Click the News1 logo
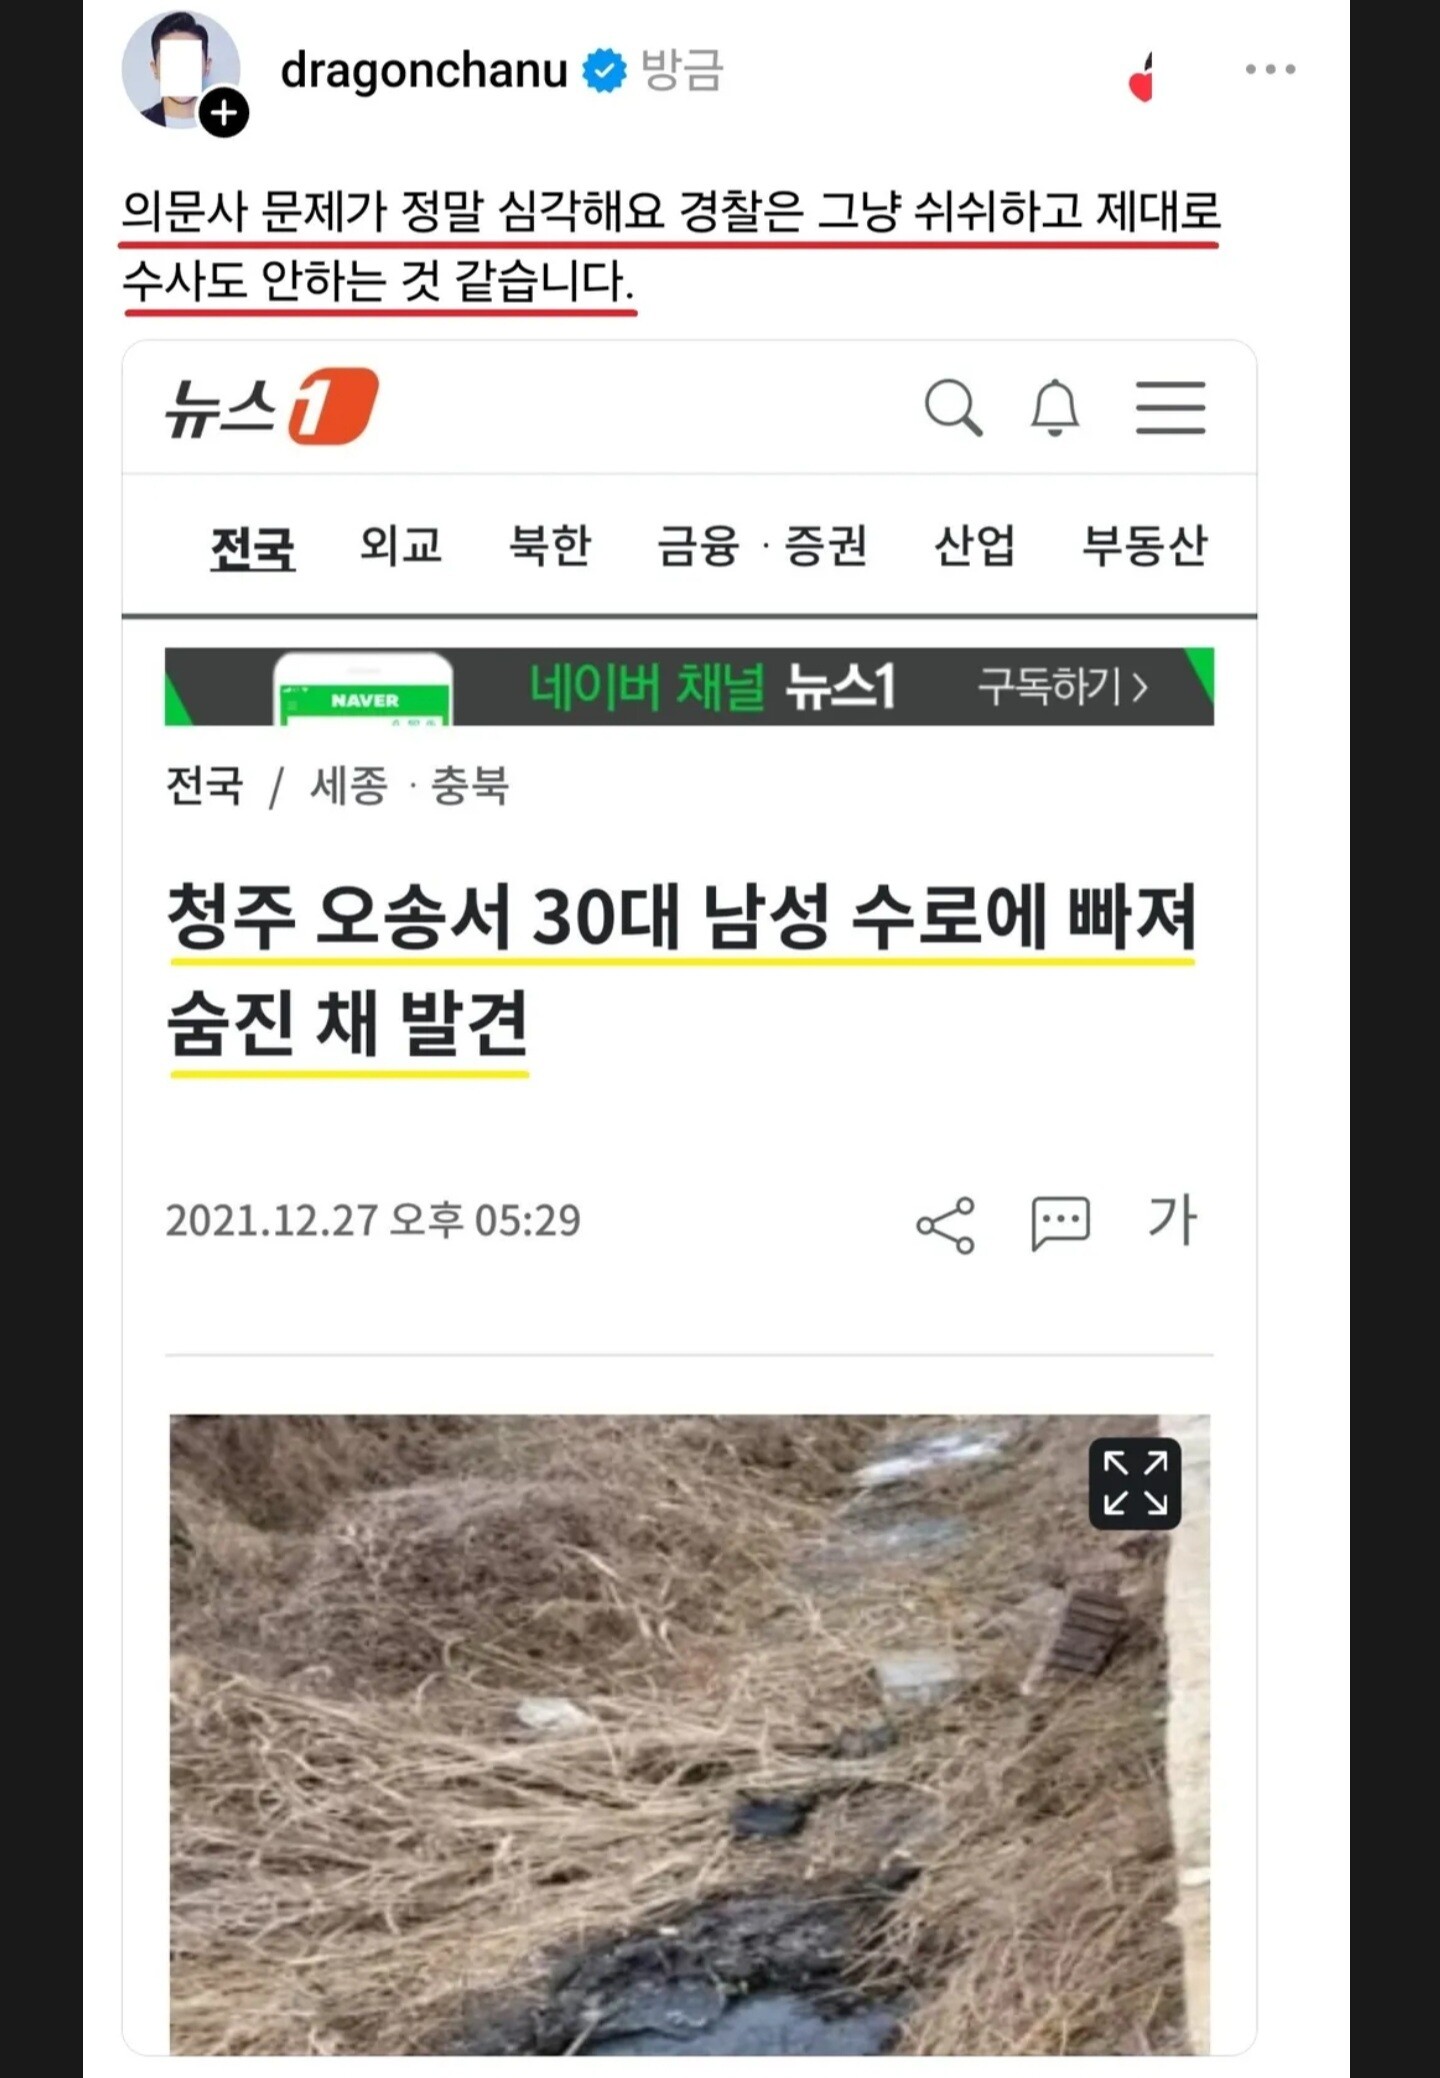The width and height of the screenshot is (1440, 2078). [x=272, y=406]
